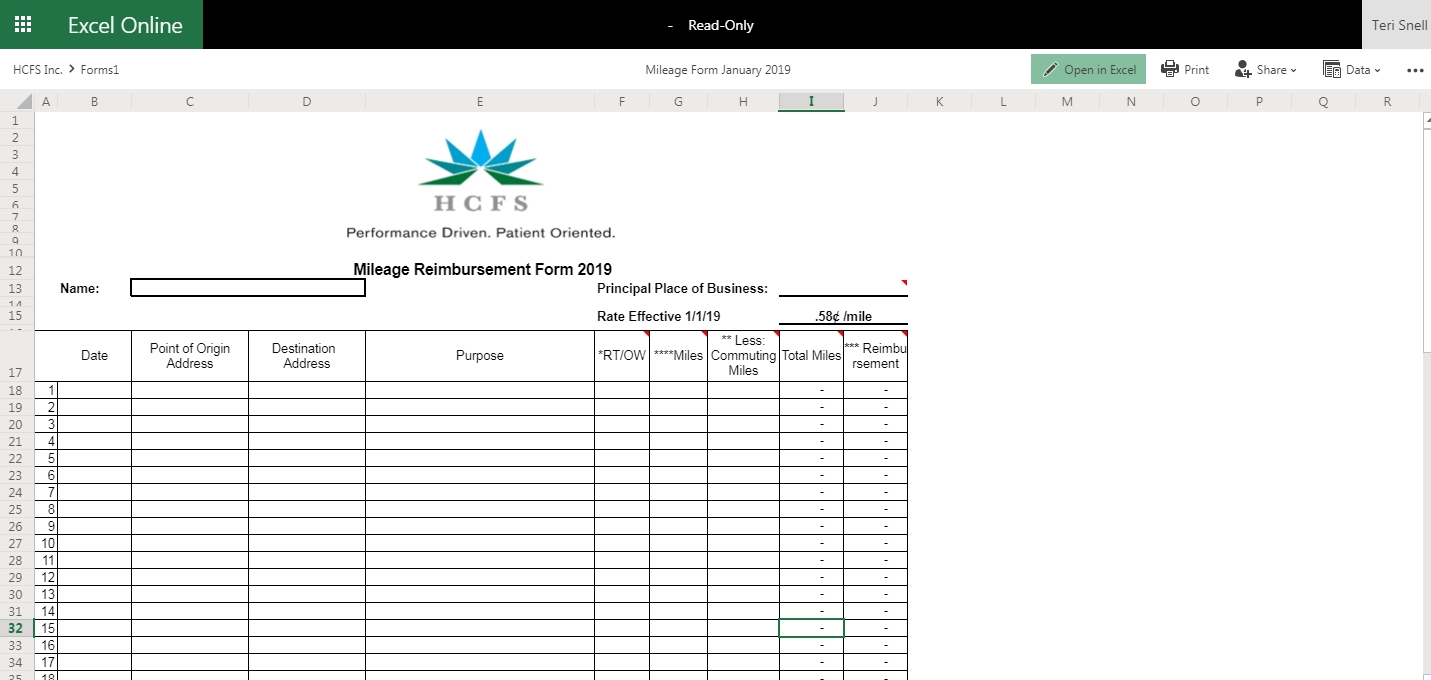Click the Principal Place of Business field

843,289
